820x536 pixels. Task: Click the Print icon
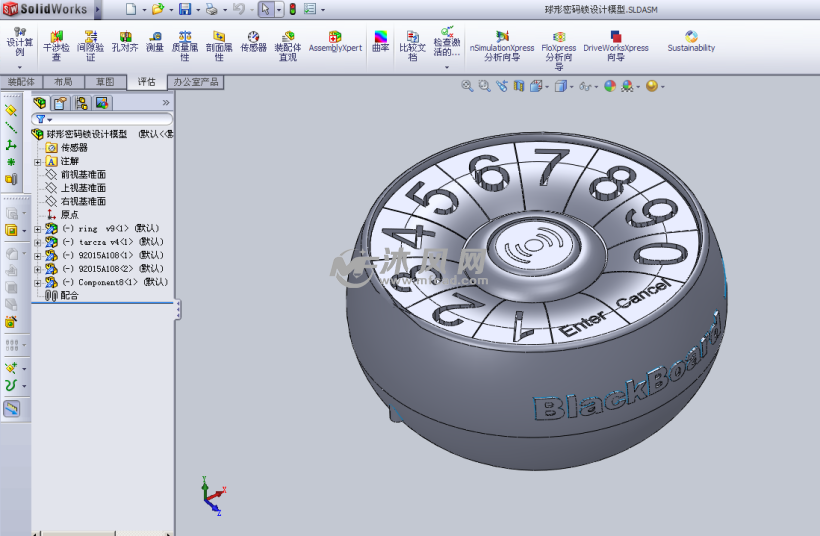click(x=211, y=9)
